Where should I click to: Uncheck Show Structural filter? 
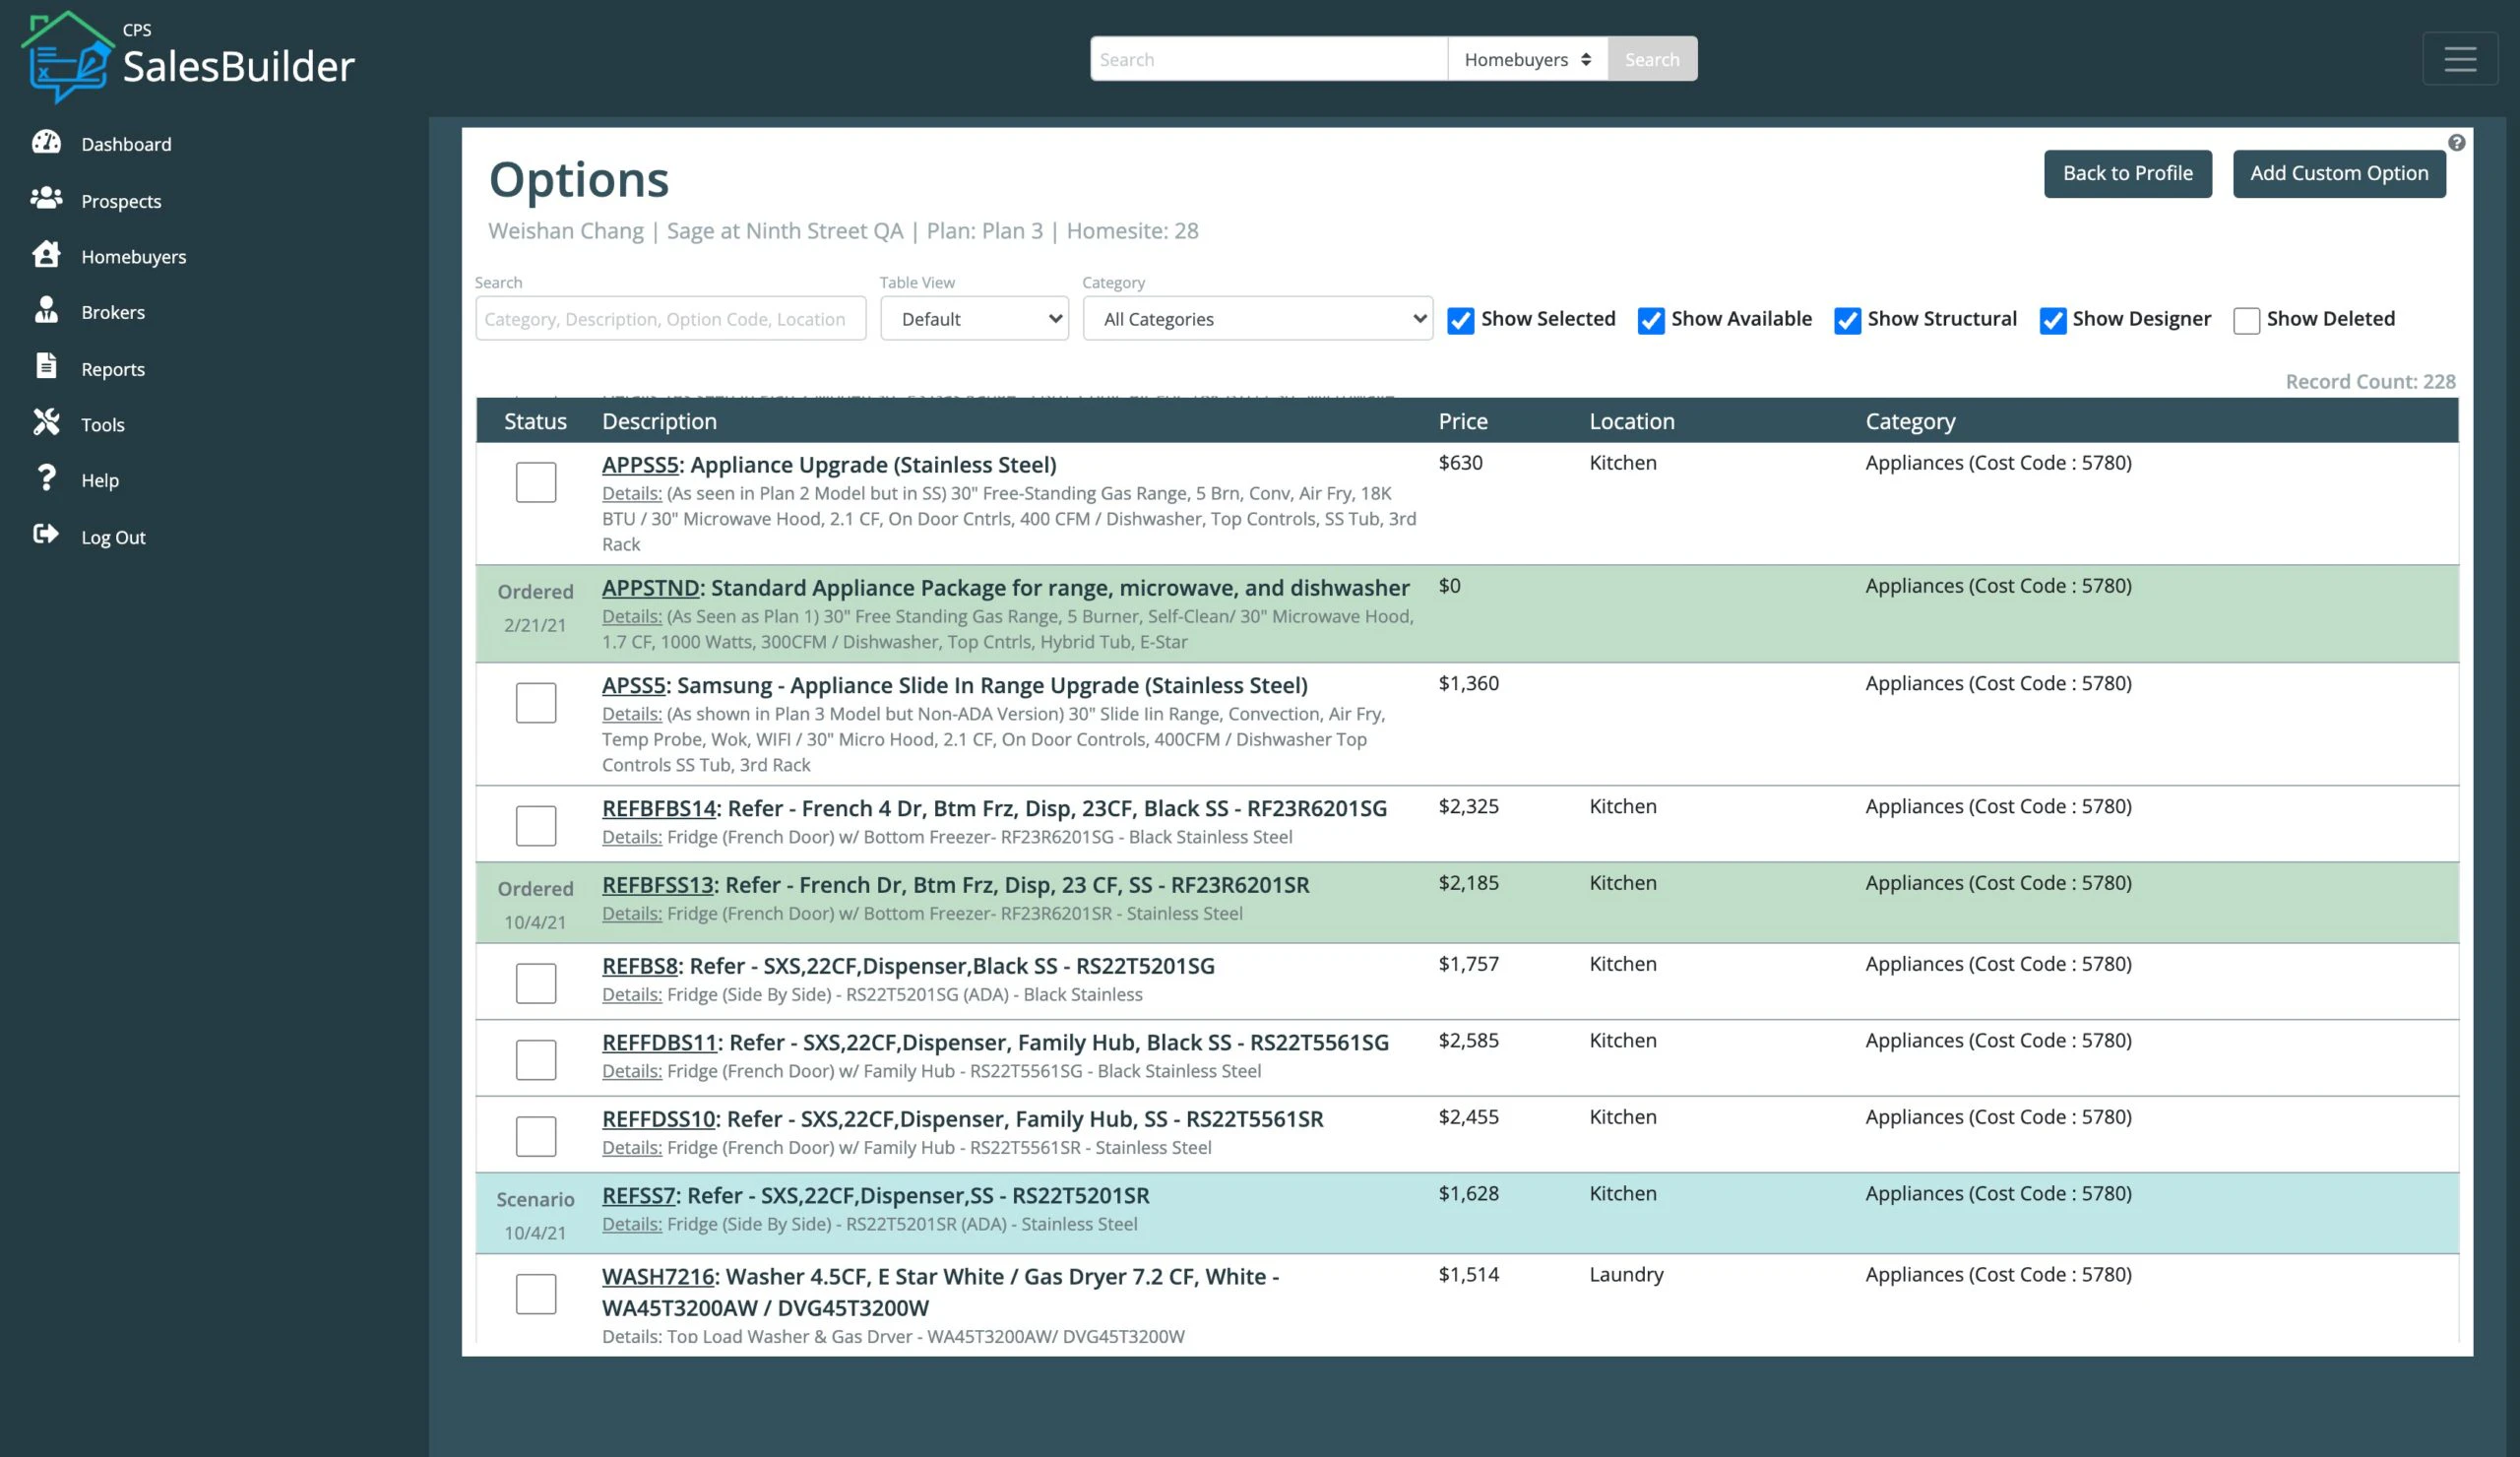click(1847, 321)
